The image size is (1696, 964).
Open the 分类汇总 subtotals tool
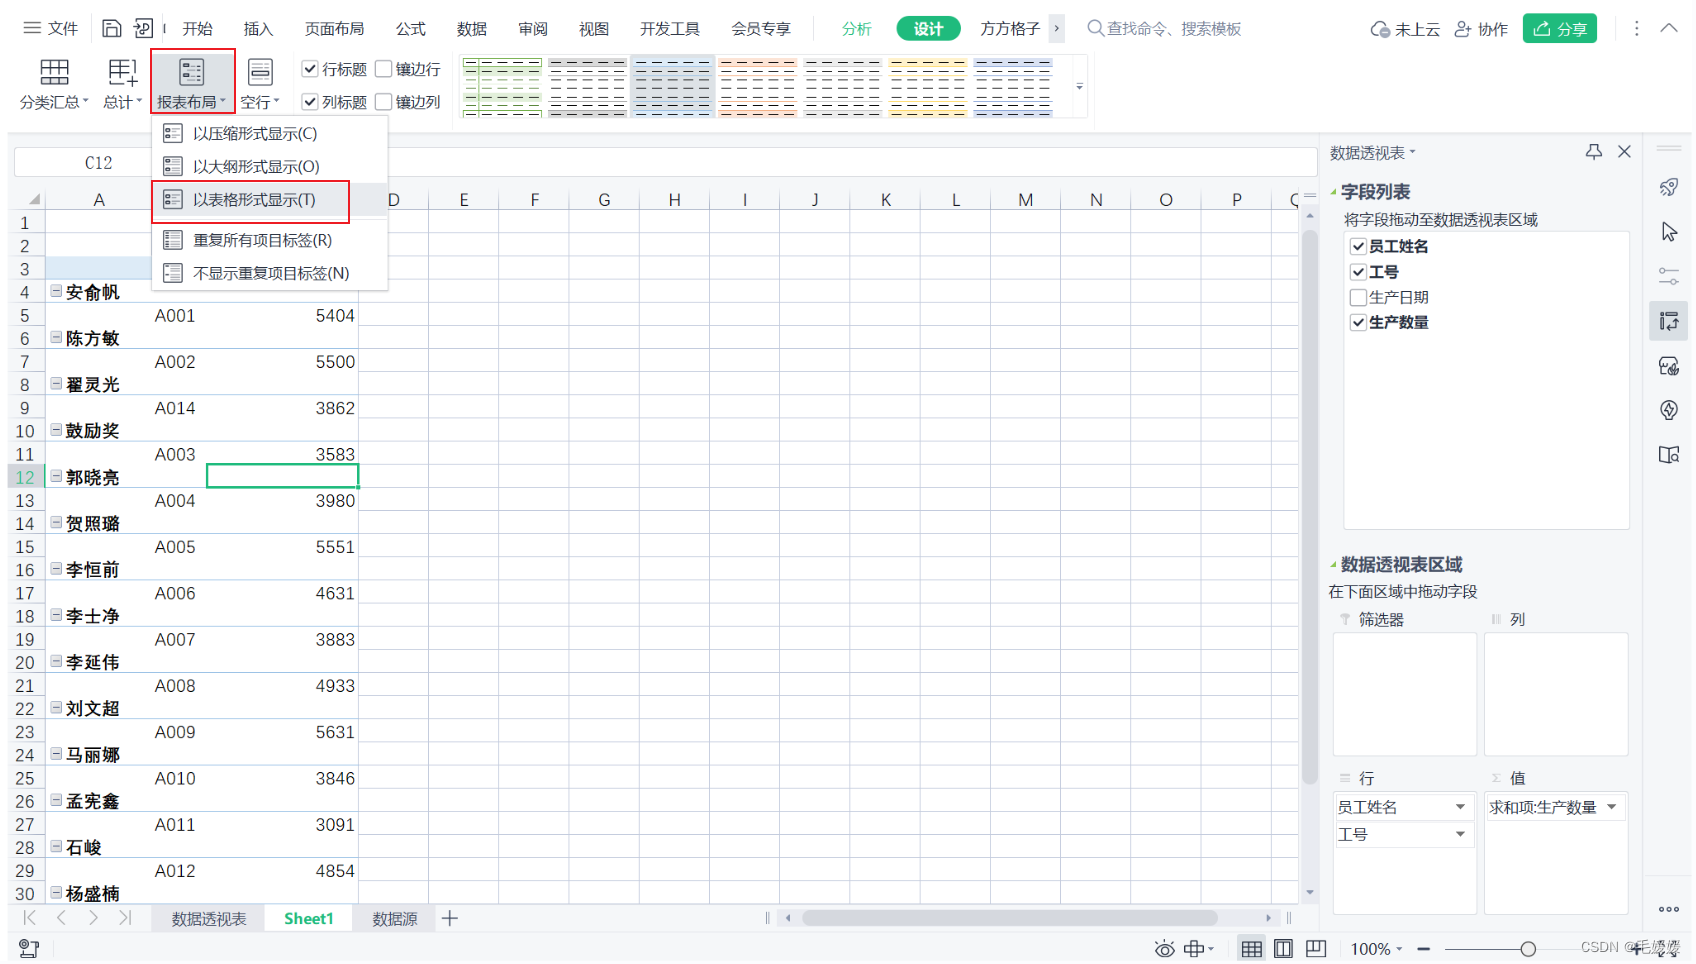(x=54, y=83)
